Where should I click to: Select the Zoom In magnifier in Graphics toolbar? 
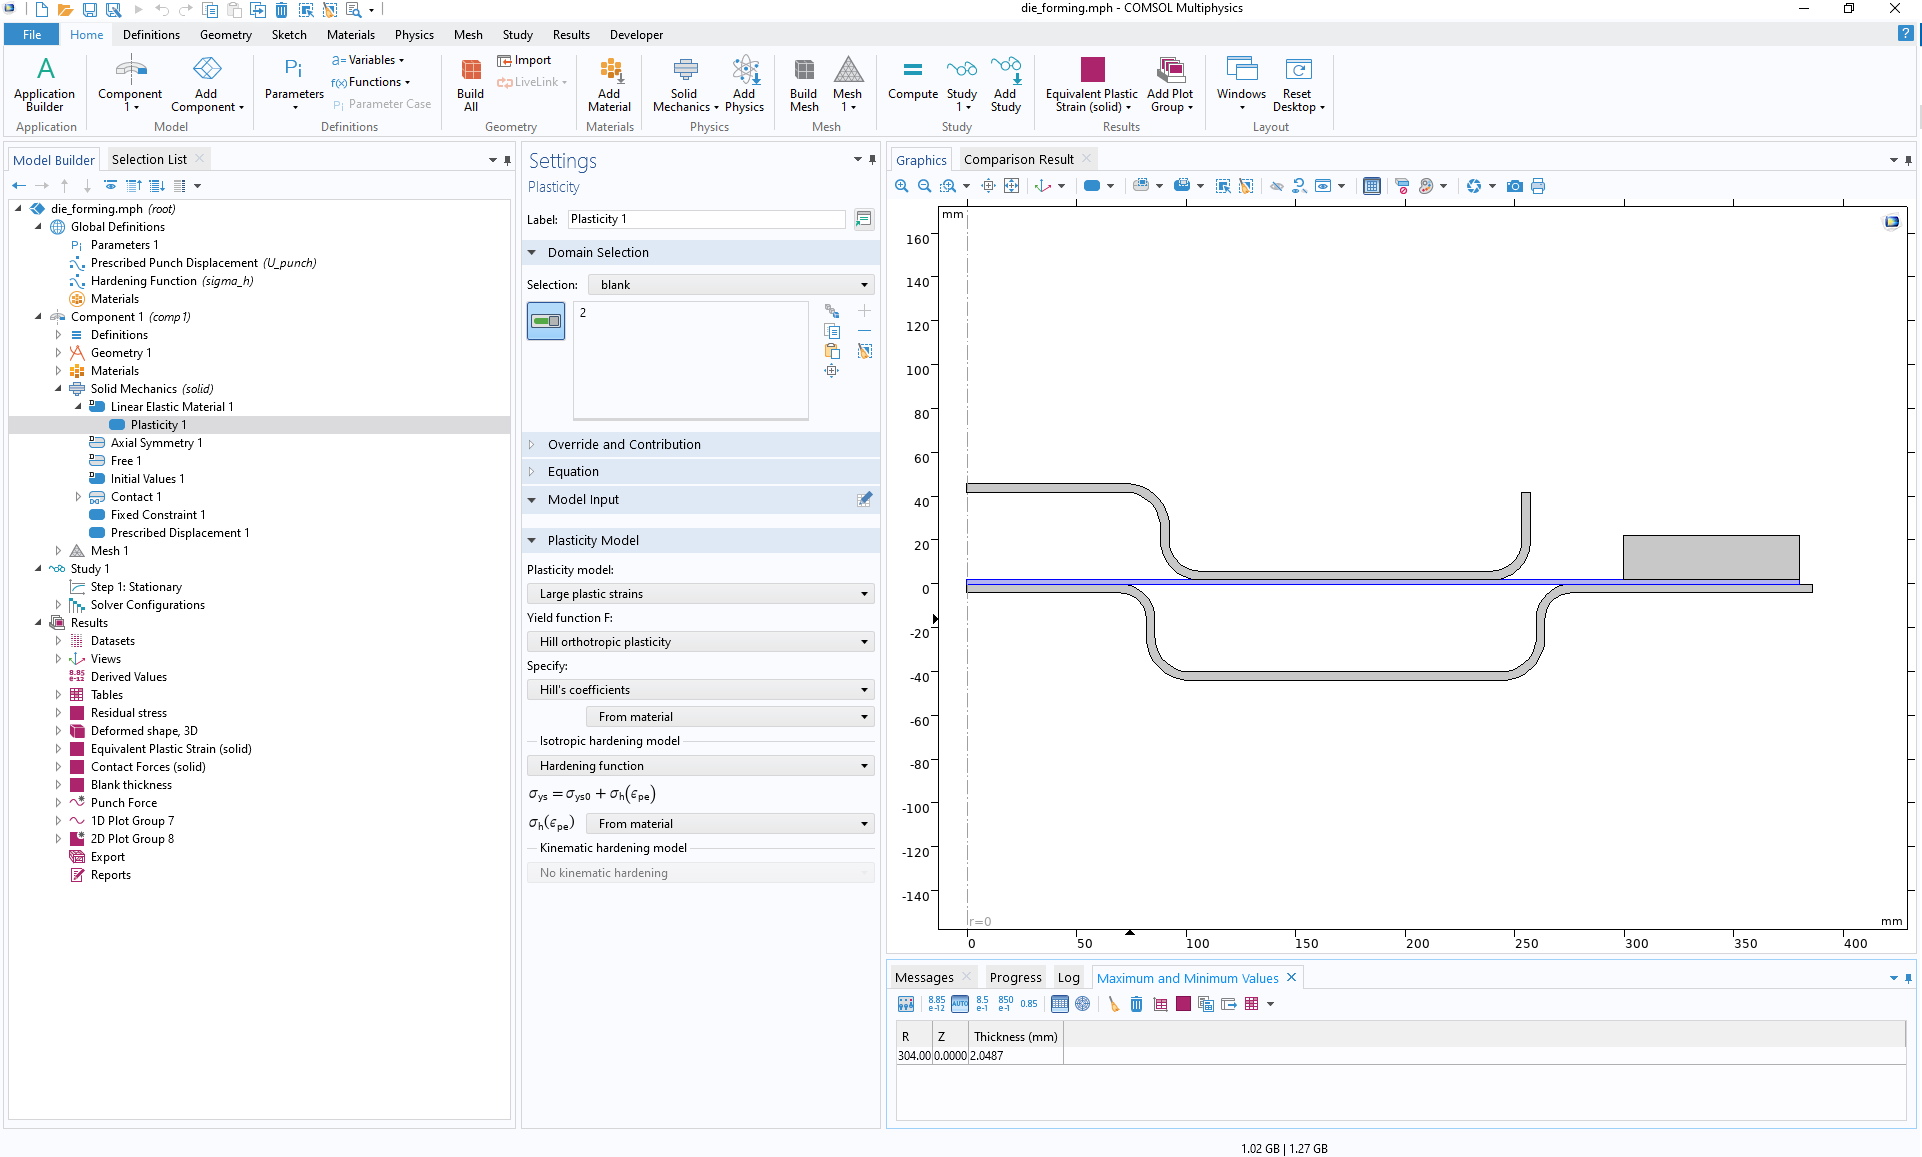pyautogui.click(x=901, y=186)
